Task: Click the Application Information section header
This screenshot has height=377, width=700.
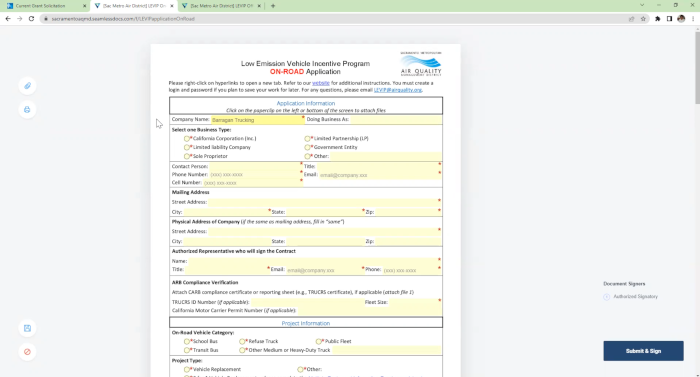Action: [306, 103]
